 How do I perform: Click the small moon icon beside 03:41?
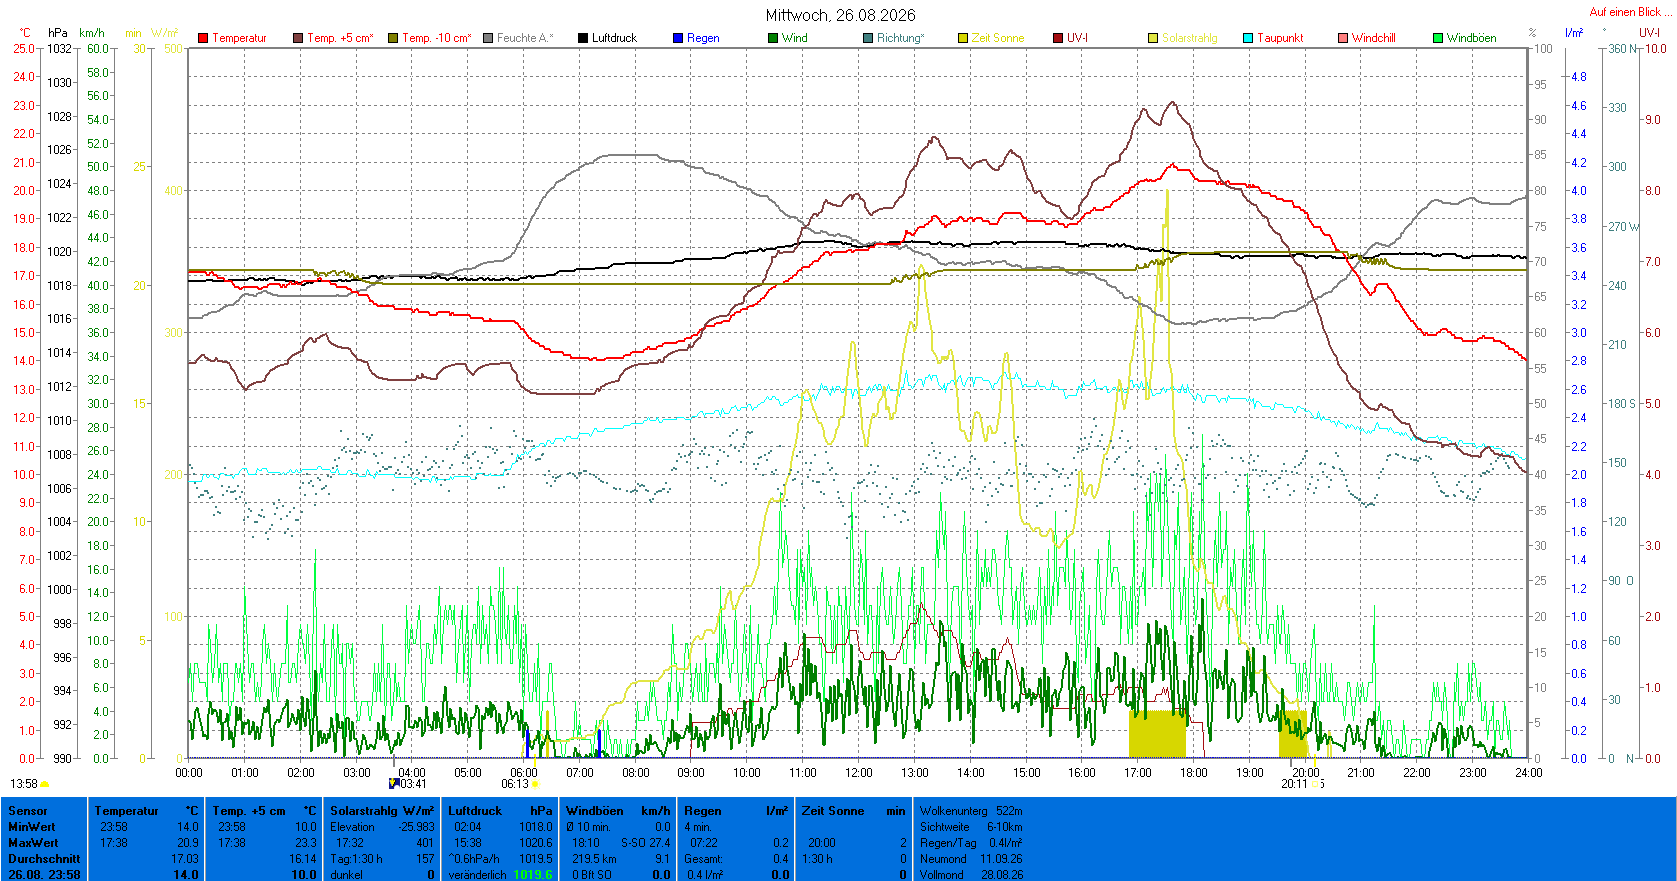394,784
